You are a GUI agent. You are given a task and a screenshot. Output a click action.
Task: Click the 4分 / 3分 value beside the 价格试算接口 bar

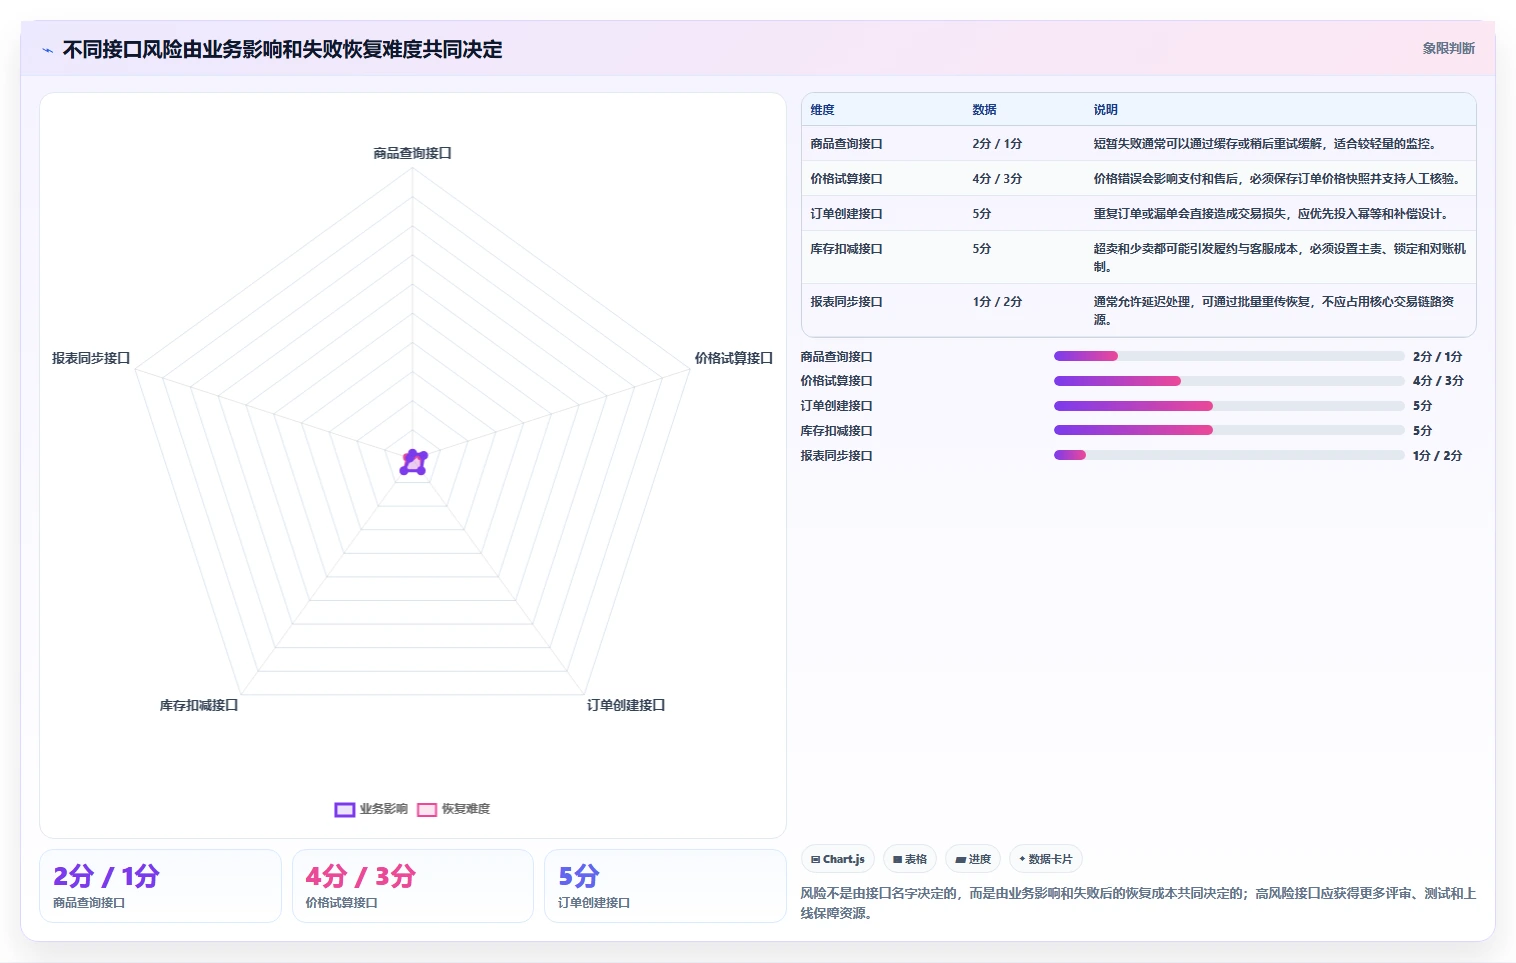(1438, 381)
